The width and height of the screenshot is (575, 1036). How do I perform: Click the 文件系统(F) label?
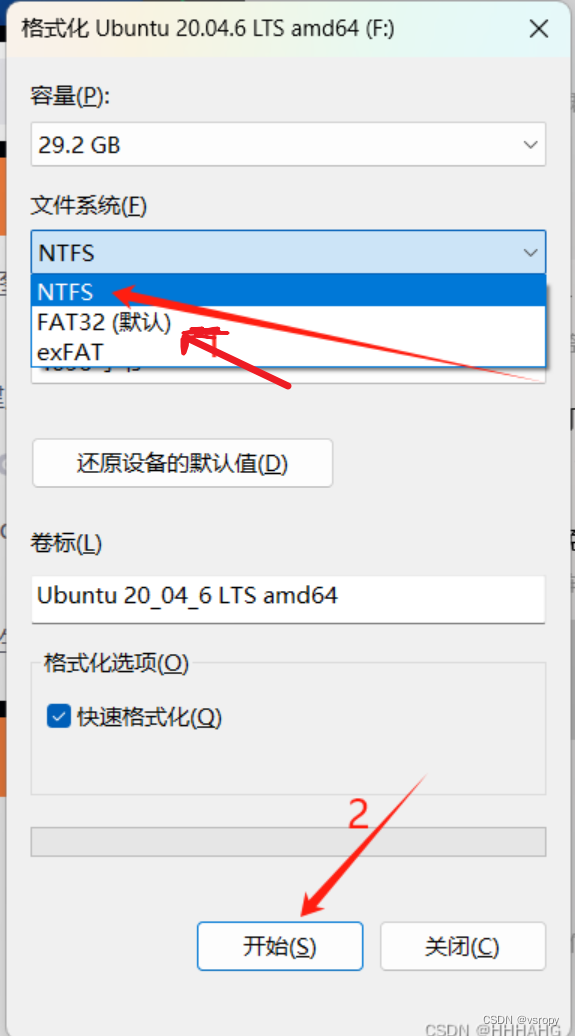(89, 205)
